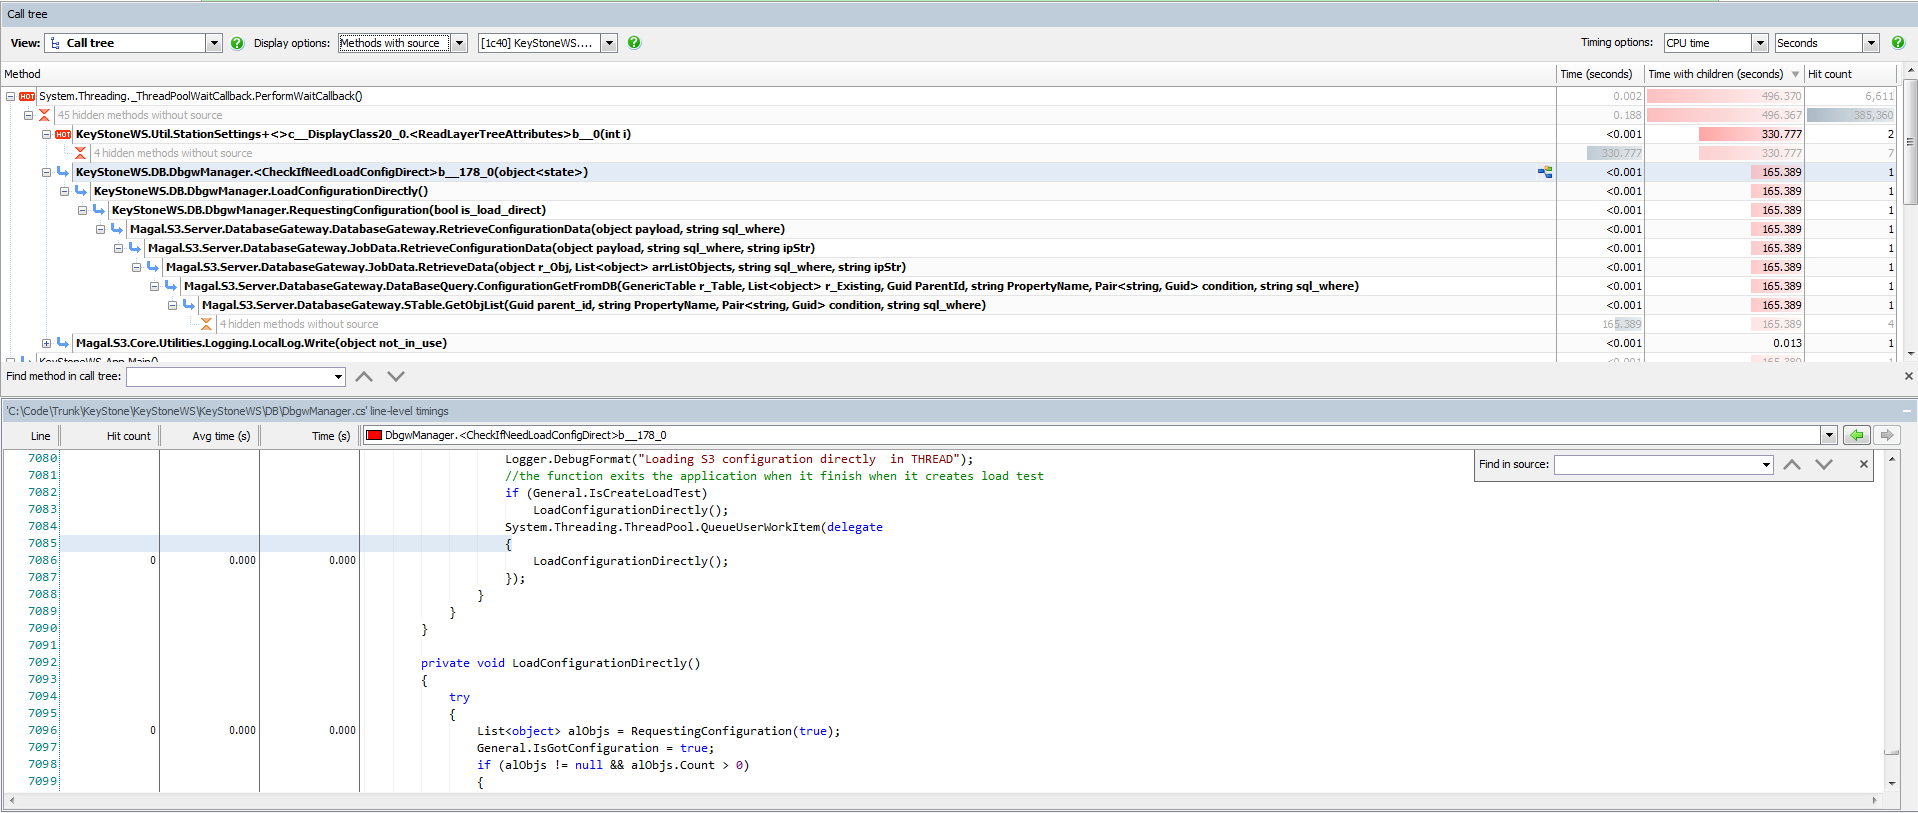Screen dimensions: 1918x813
Task: Collapse the 45 hidden methods node
Action: [28, 116]
